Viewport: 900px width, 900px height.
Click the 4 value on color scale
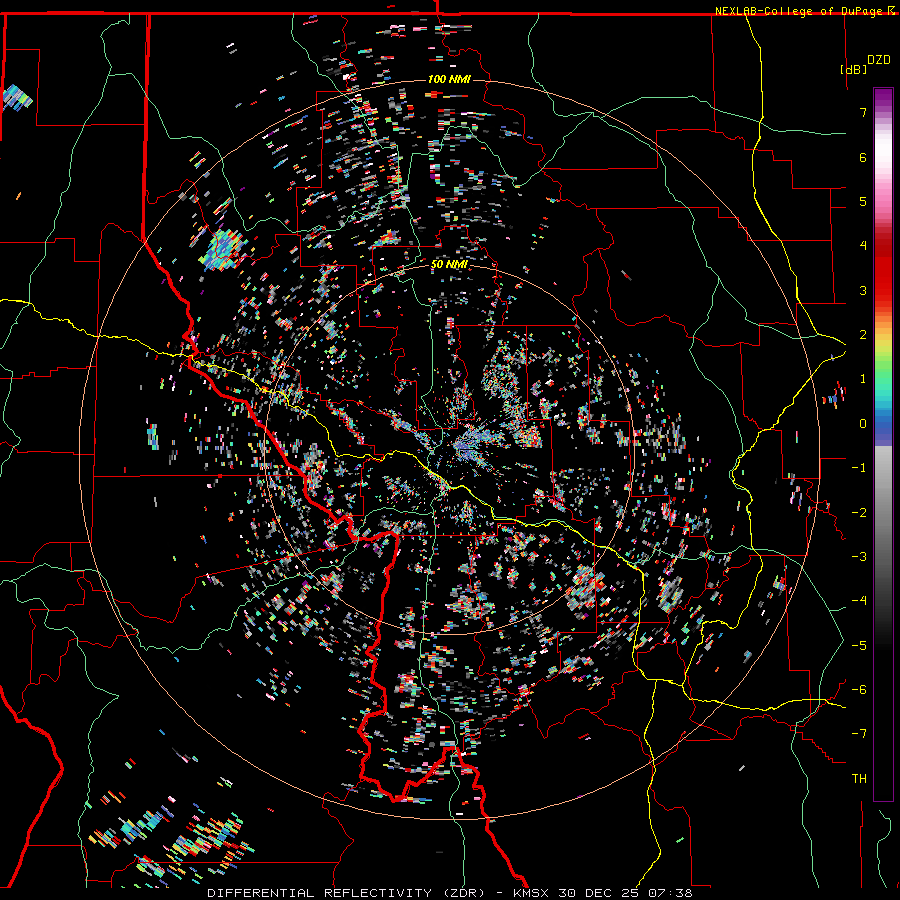tap(863, 246)
